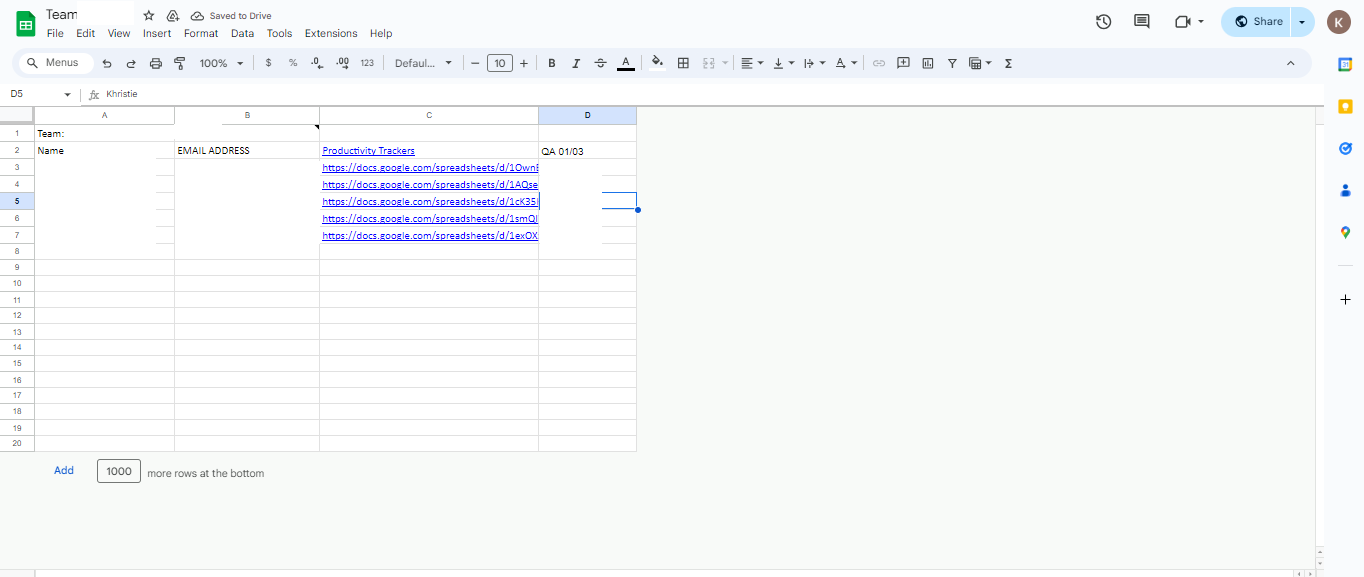
Task: Open the comments history icon
Action: [1142, 21]
